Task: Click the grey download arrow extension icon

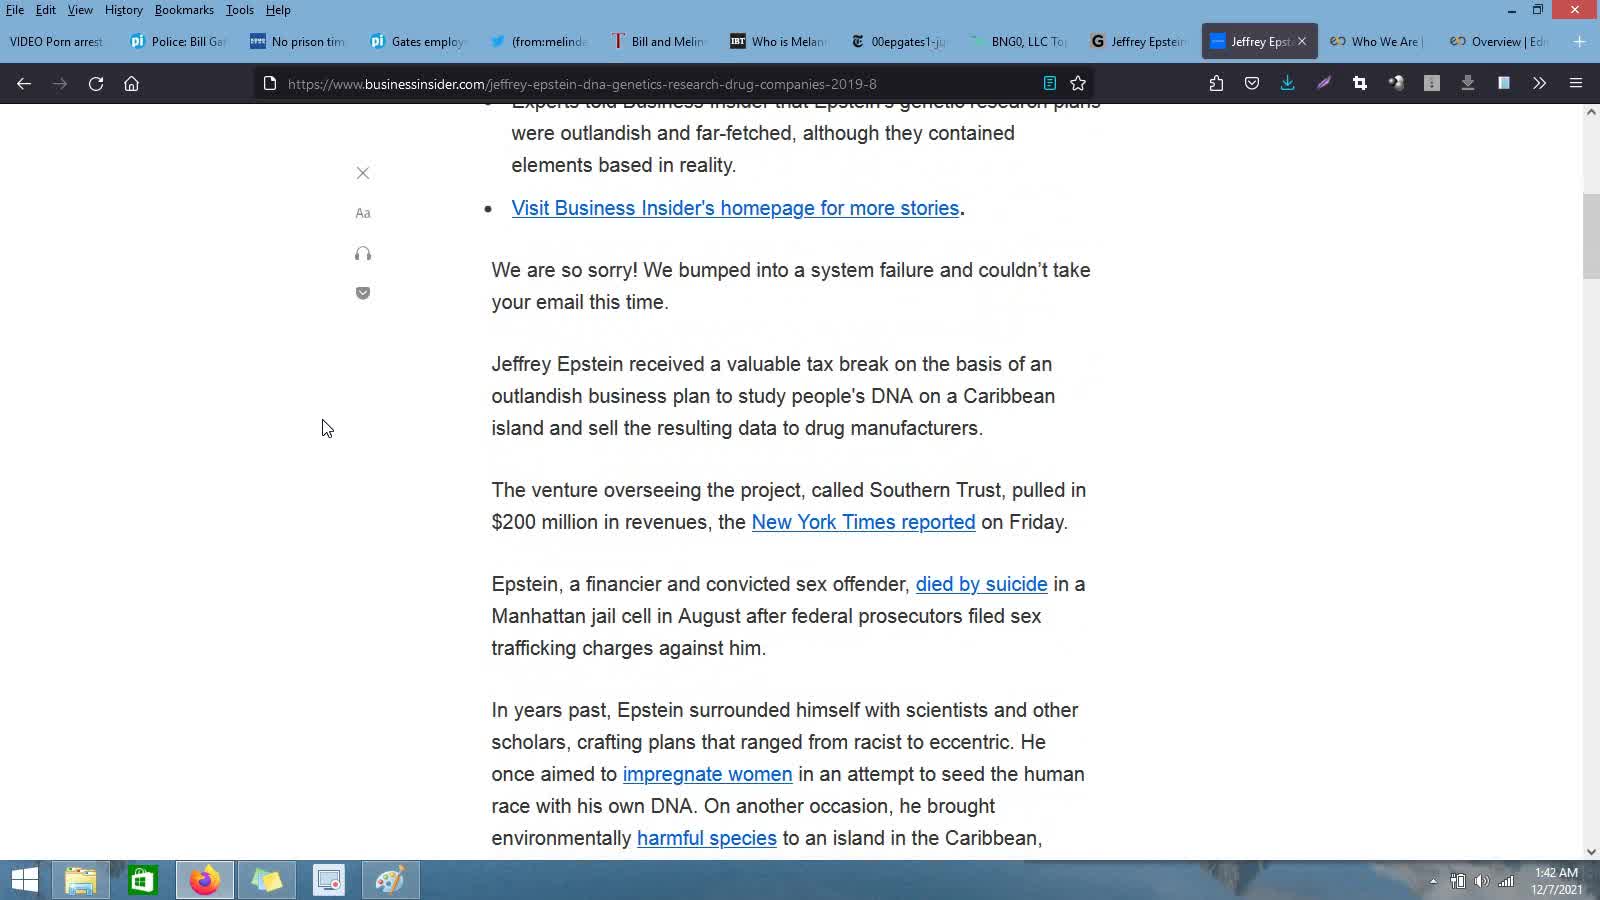Action: pos(1468,84)
